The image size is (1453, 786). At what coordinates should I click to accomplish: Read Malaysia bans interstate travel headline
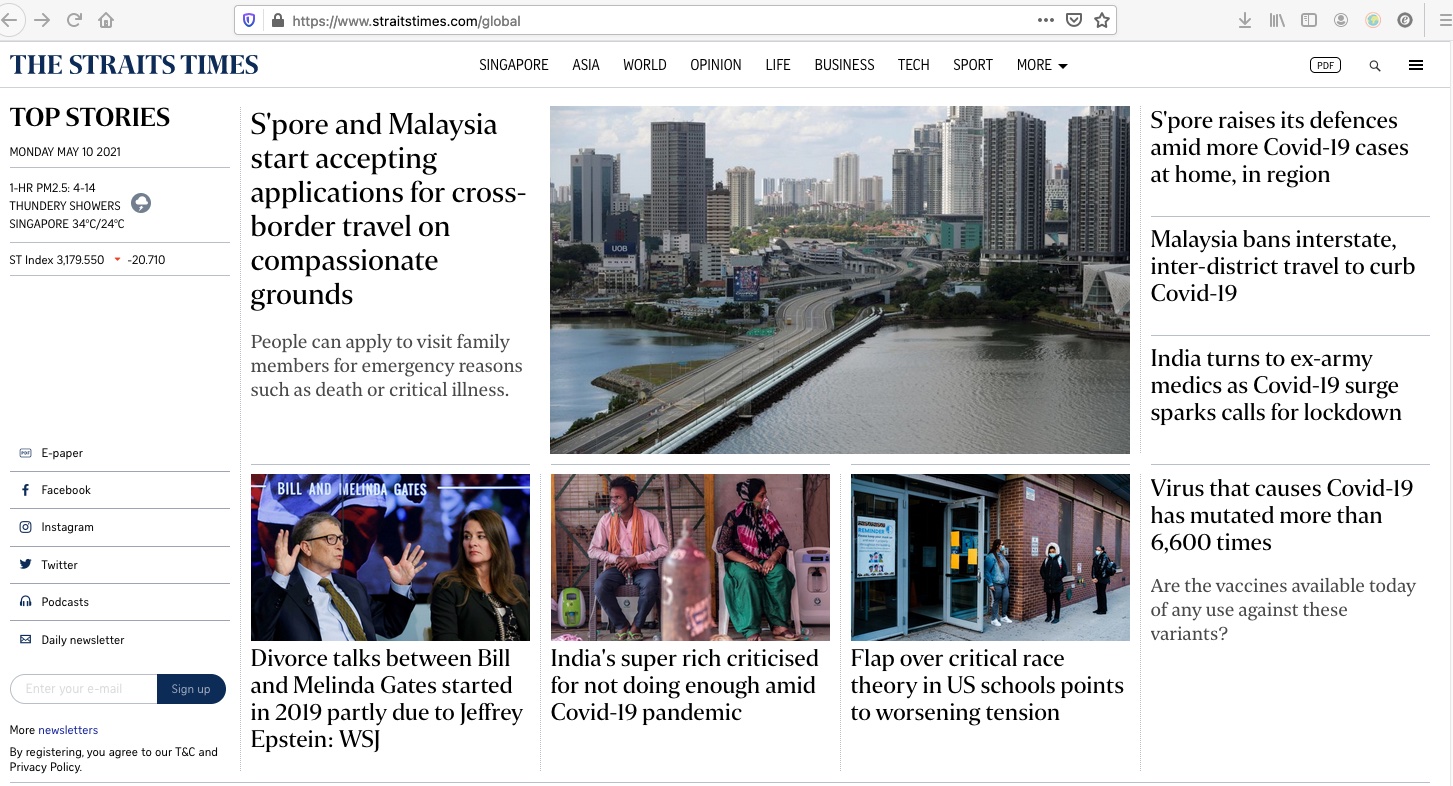1282,266
